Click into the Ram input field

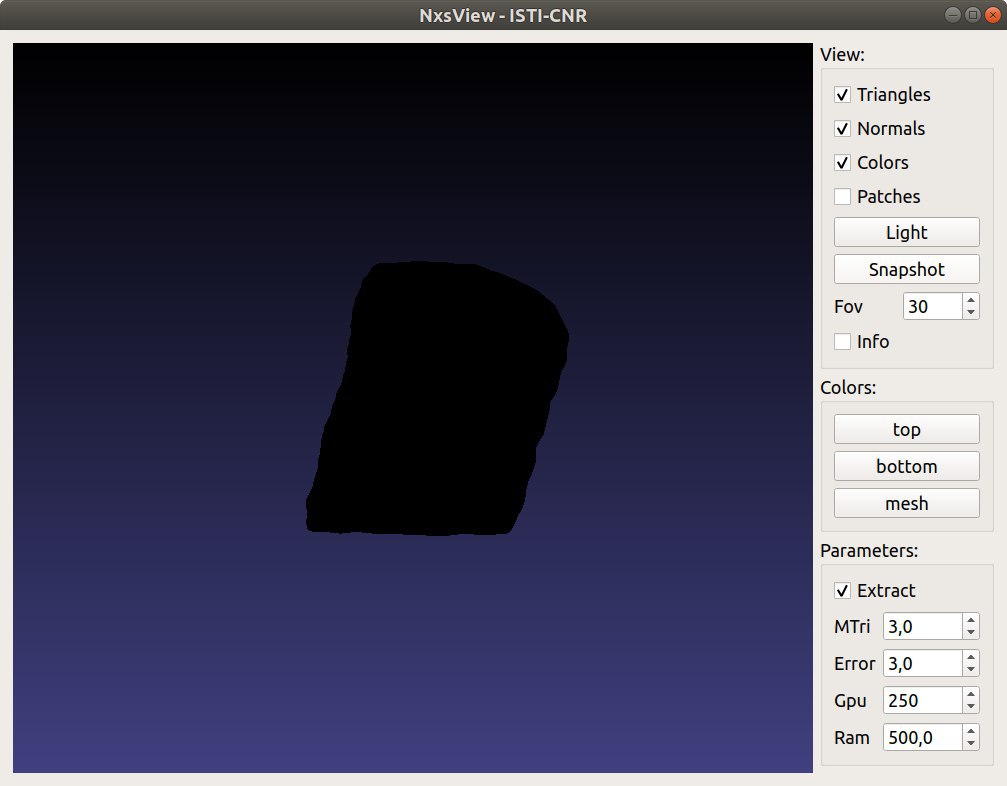[923, 737]
